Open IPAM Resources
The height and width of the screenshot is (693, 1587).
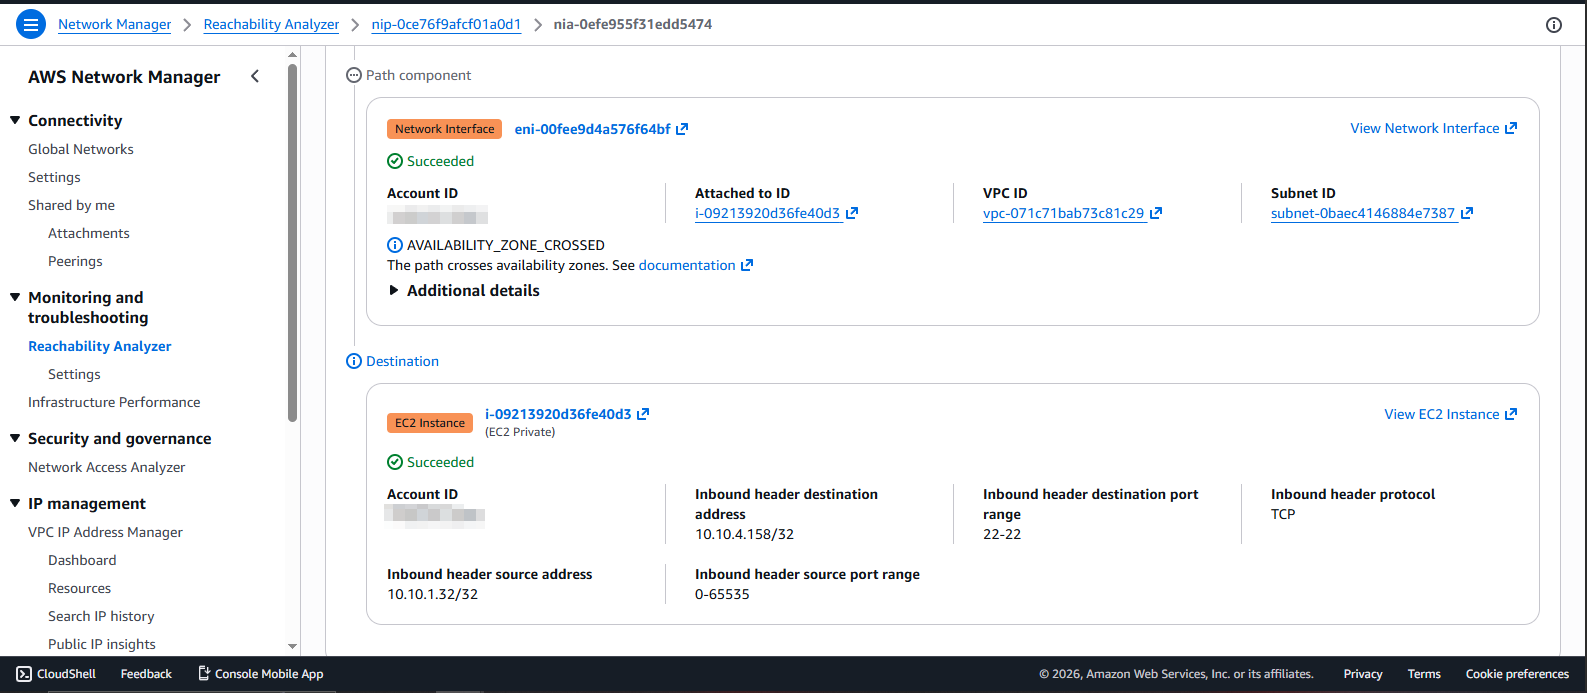click(x=79, y=588)
